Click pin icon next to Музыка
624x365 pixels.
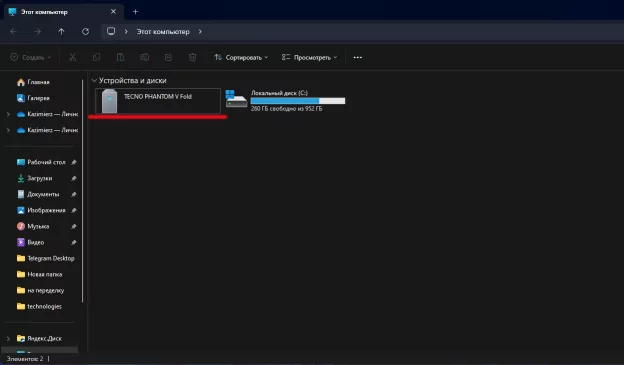(74, 226)
